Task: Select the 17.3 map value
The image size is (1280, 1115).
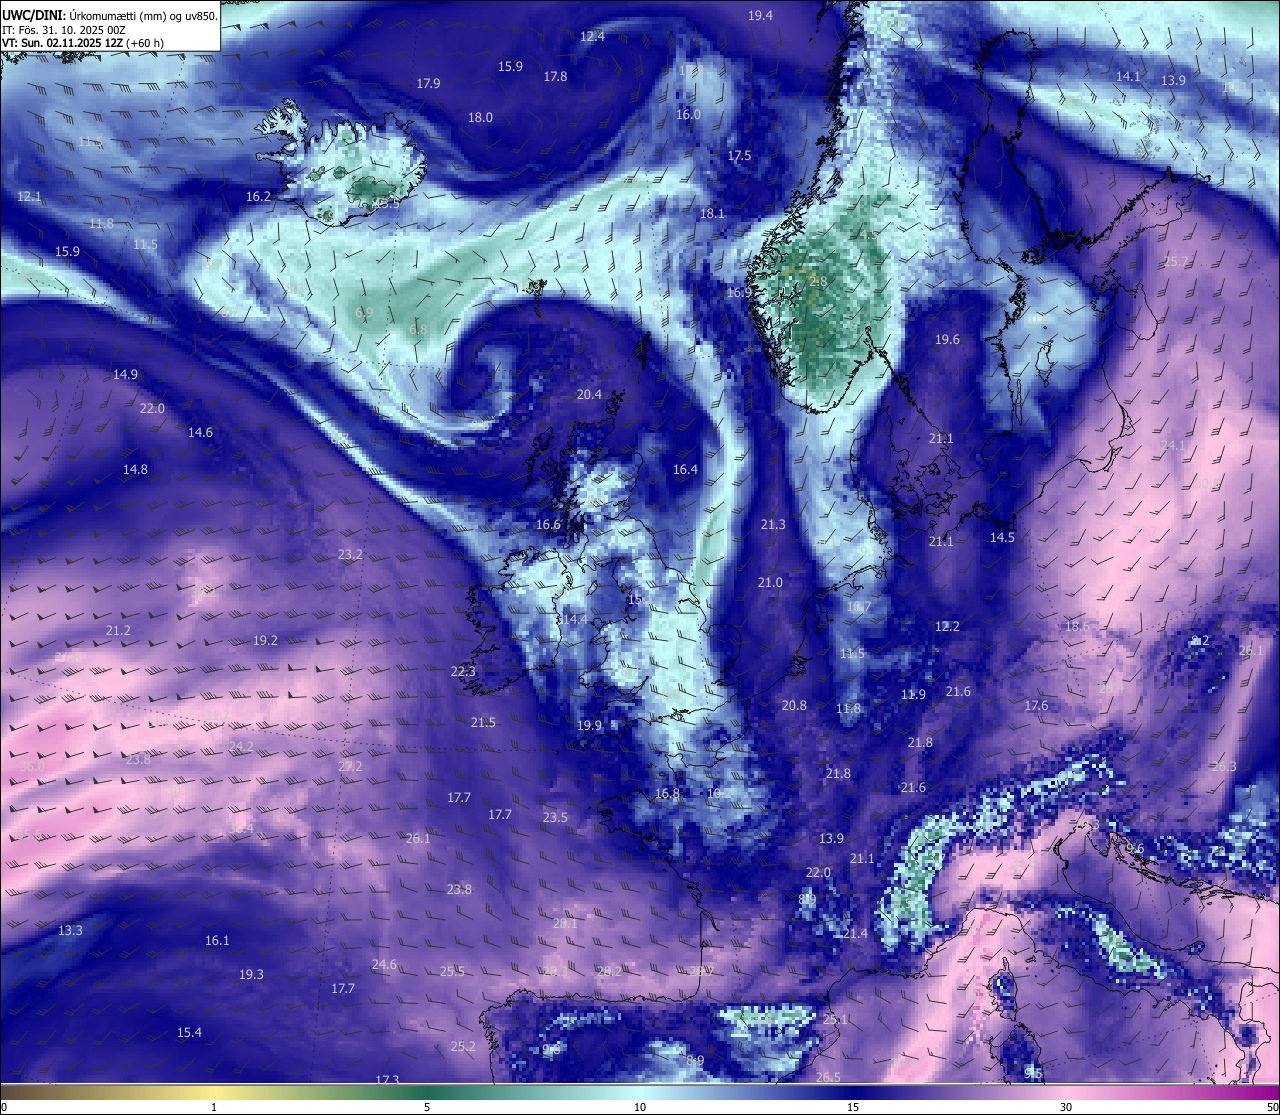Action: (387, 1080)
